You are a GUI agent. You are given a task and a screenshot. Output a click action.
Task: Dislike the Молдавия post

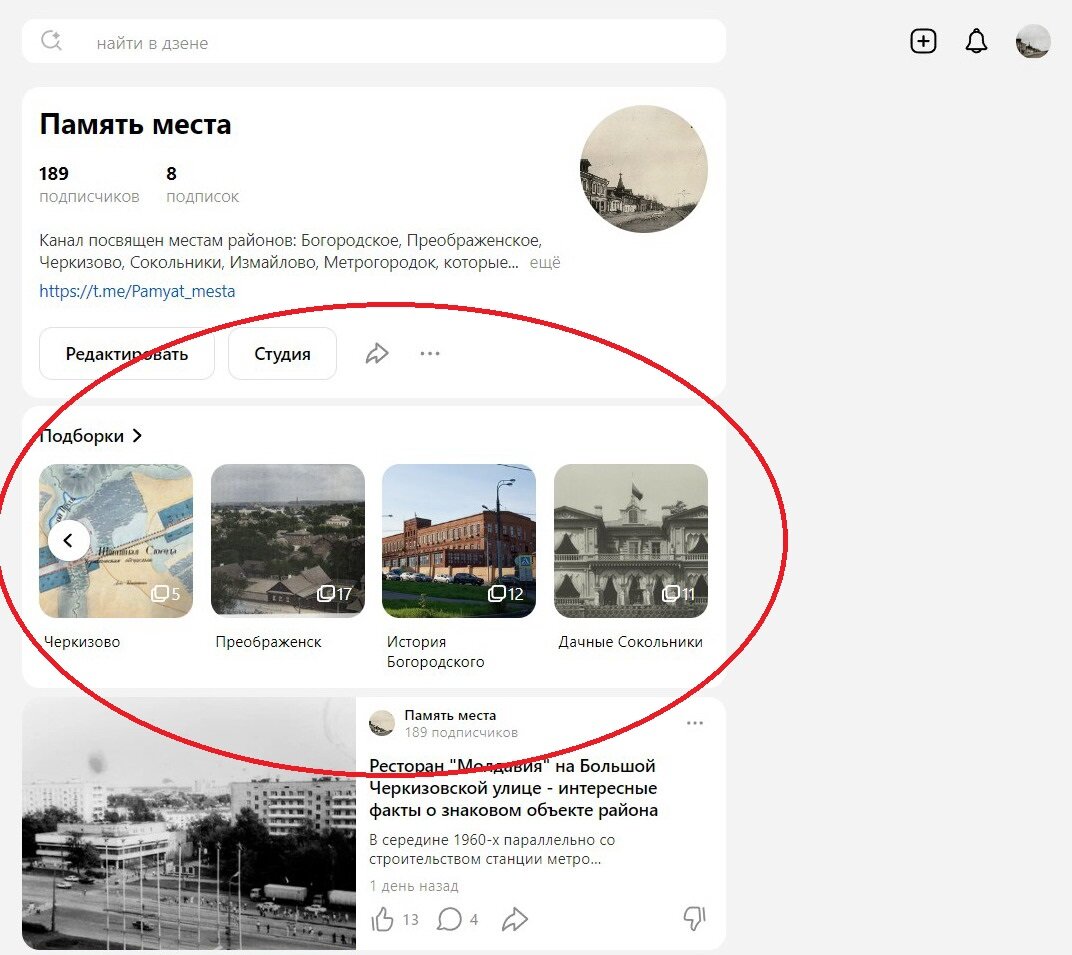pos(694,919)
